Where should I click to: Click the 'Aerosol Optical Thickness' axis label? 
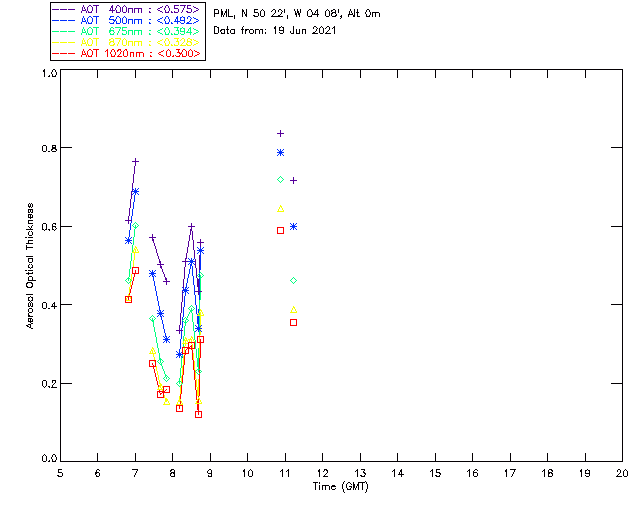point(30,265)
